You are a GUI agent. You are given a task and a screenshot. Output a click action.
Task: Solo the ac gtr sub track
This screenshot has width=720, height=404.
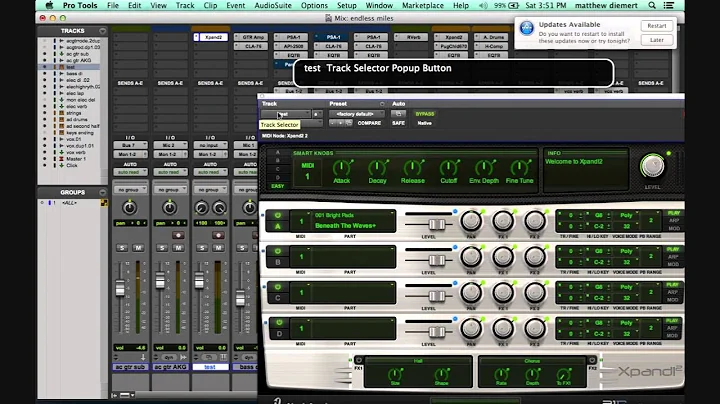click(122, 248)
